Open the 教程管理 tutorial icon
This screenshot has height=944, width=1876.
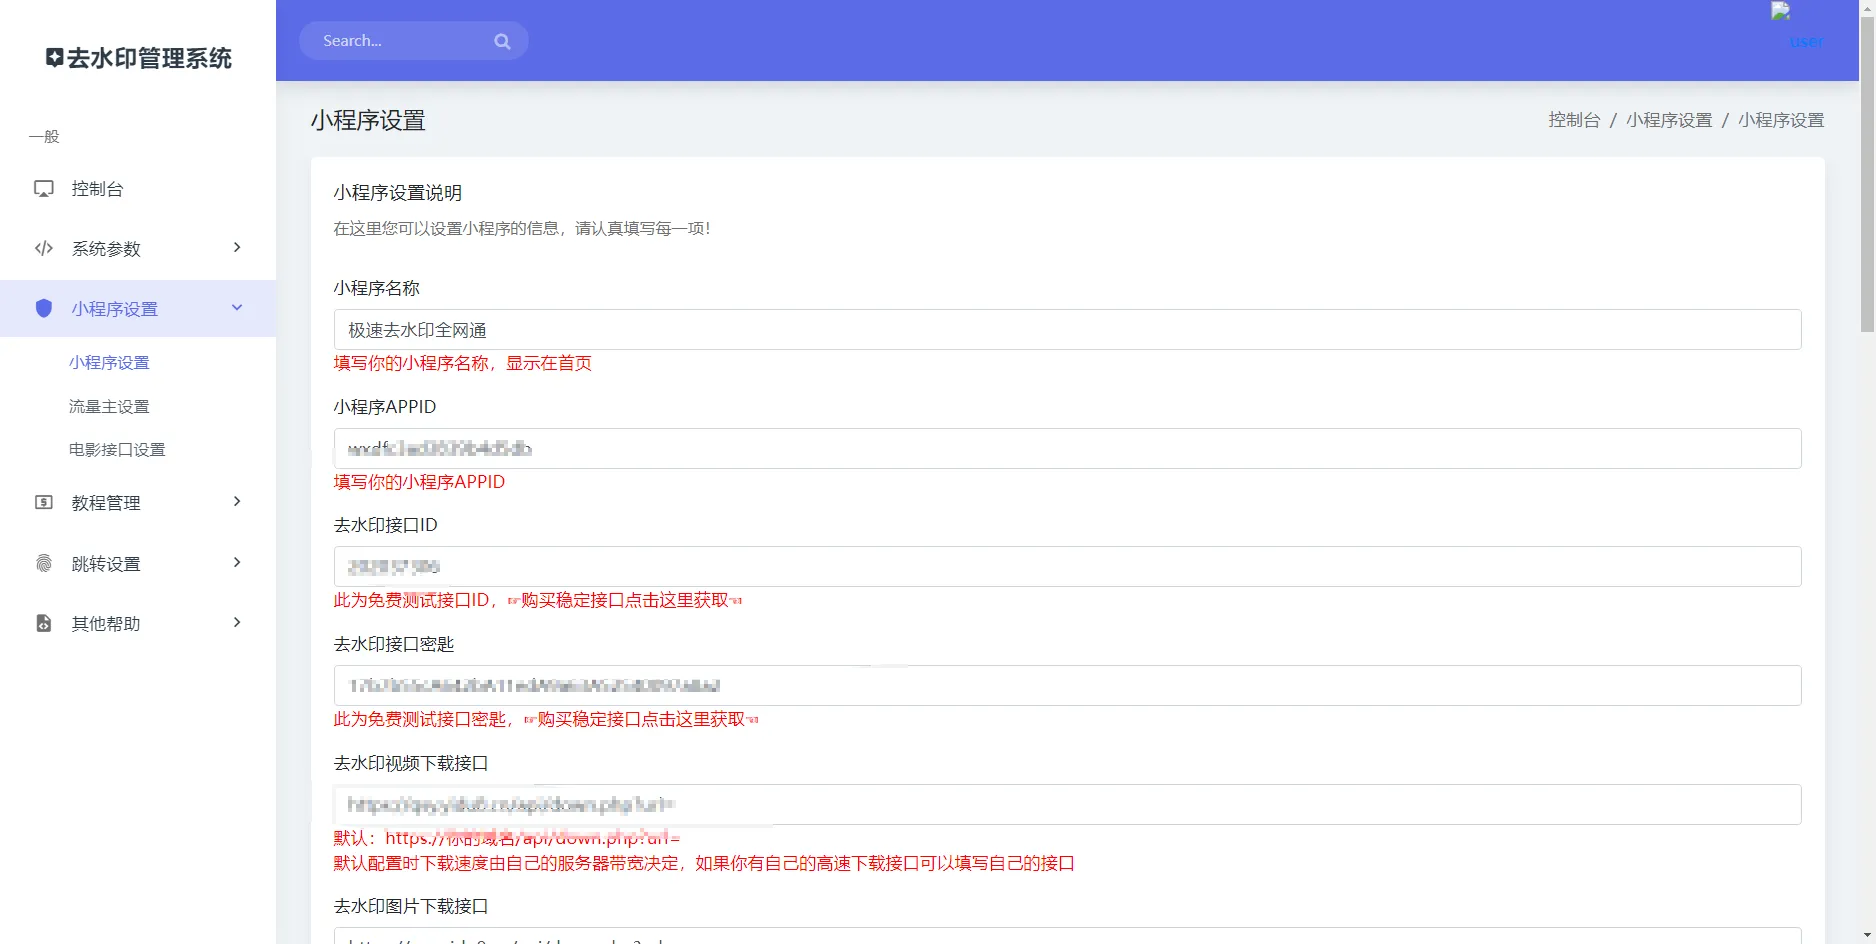click(x=42, y=502)
